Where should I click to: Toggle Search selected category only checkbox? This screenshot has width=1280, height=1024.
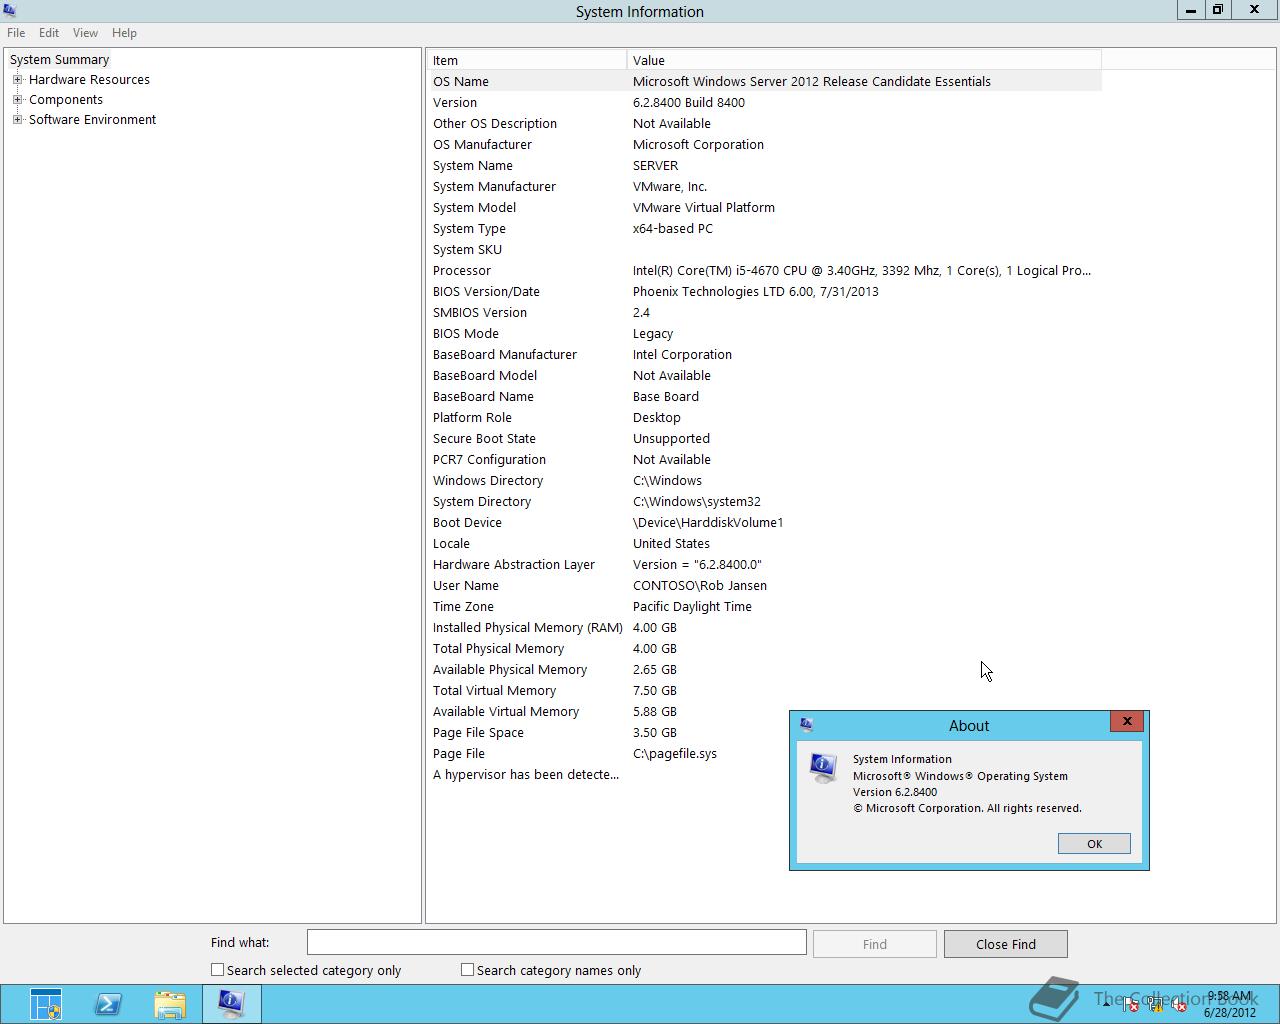(217, 970)
